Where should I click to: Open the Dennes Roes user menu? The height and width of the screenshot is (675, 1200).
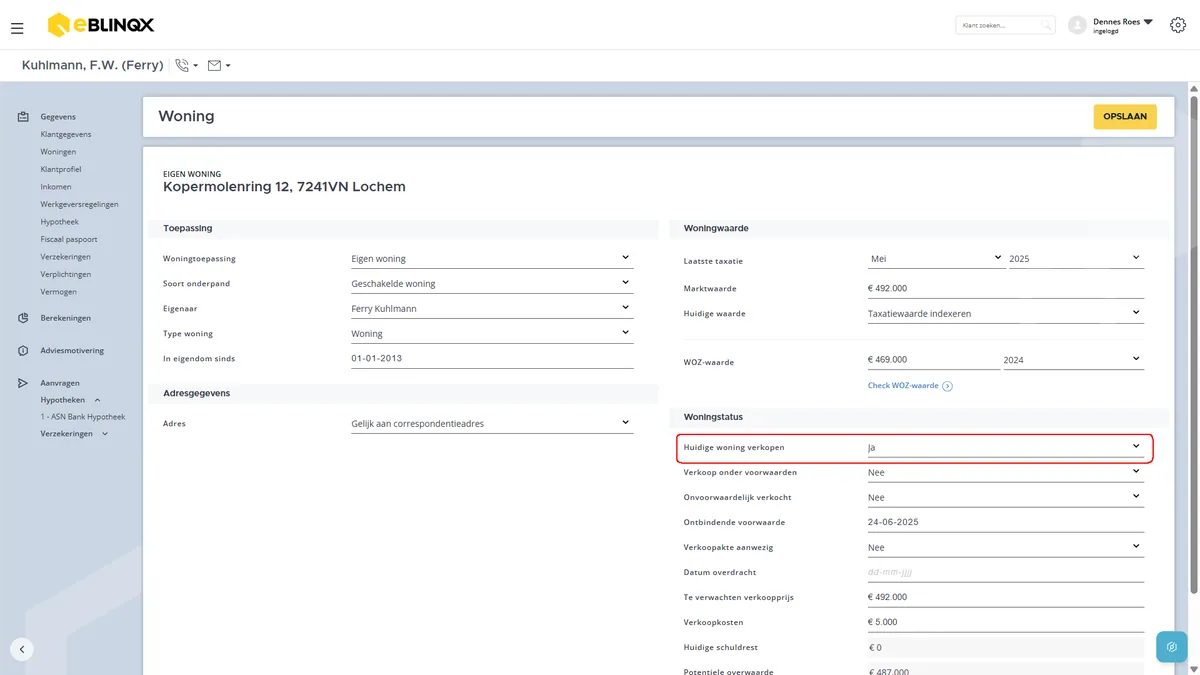(x=1123, y=25)
